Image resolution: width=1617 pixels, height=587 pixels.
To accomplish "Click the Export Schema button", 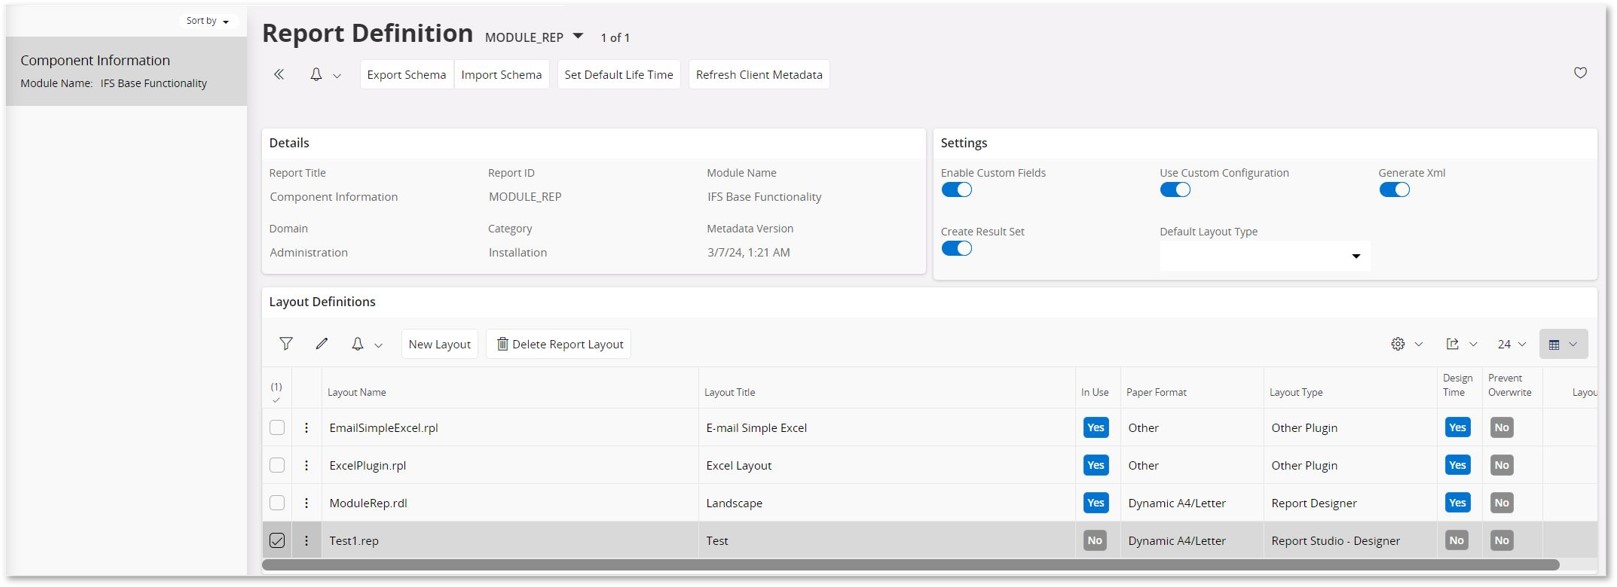I will point(406,75).
